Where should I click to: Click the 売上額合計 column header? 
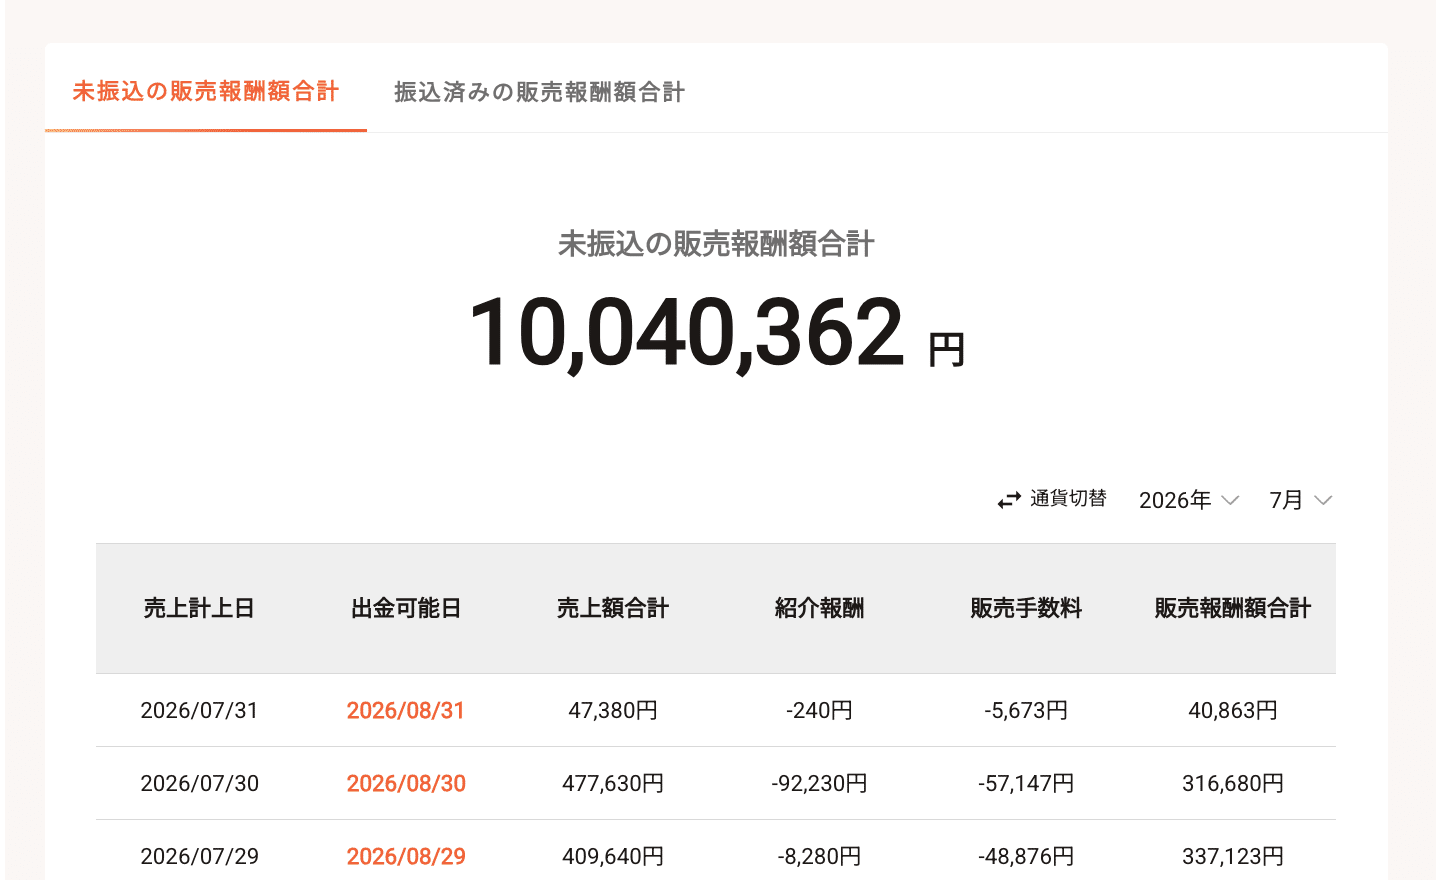[613, 608]
